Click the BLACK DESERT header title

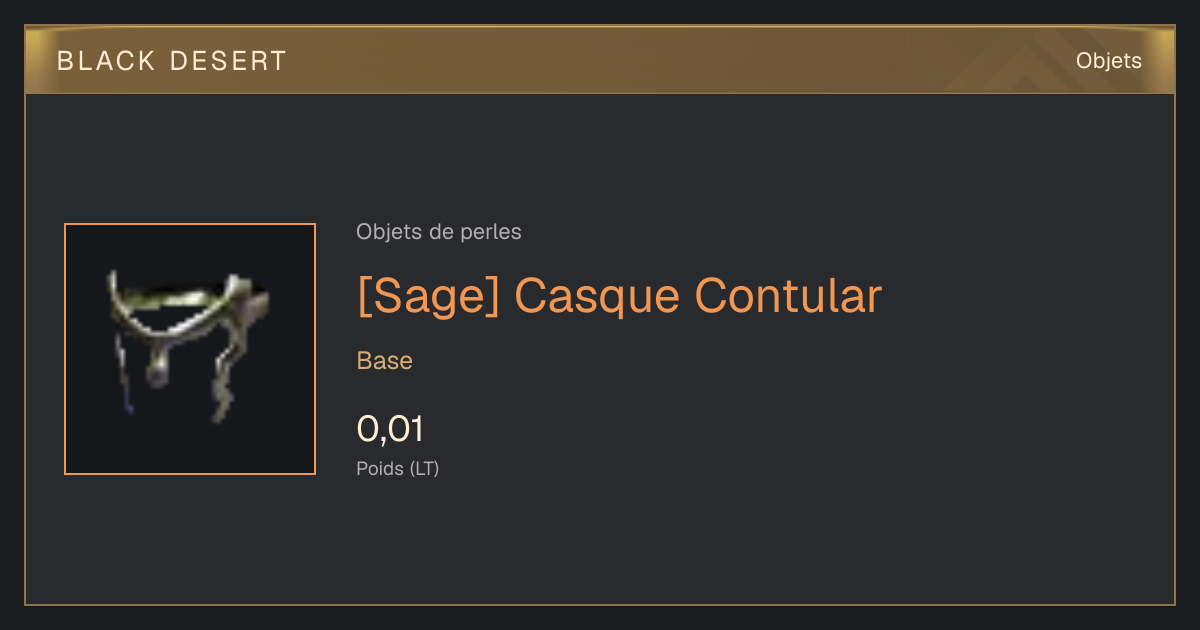[172, 61]
